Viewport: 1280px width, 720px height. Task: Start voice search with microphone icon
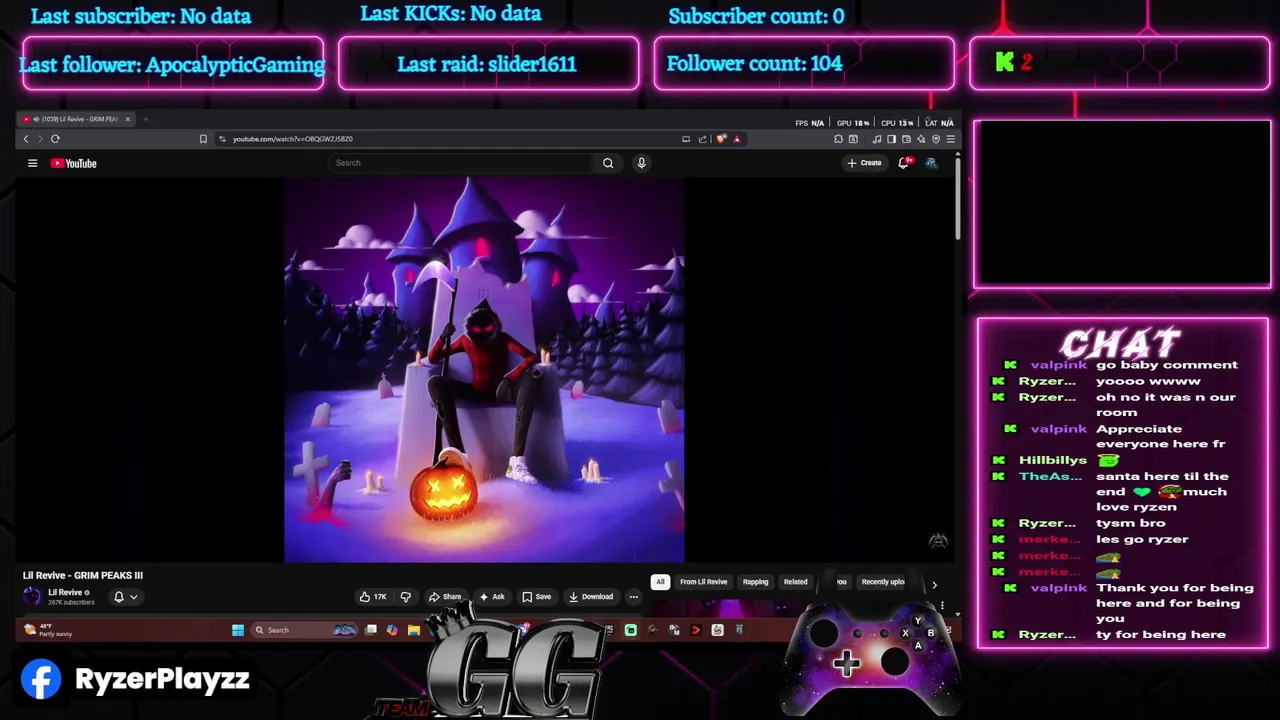coord(641,163)
